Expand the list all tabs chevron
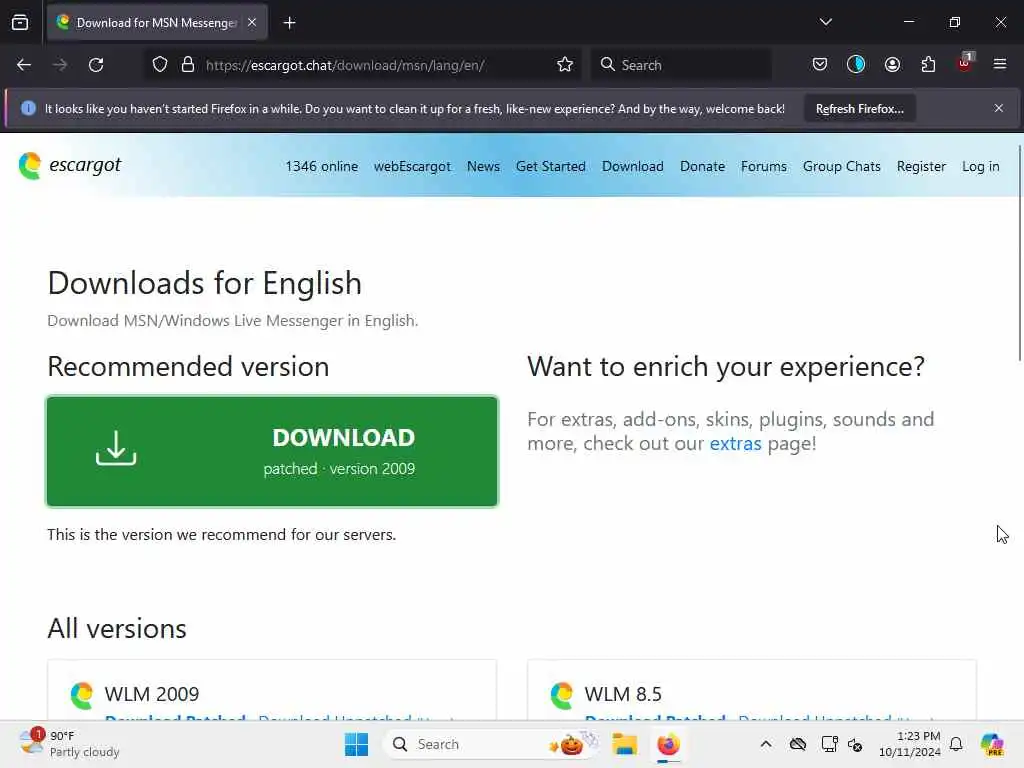 tap(825, 22)
